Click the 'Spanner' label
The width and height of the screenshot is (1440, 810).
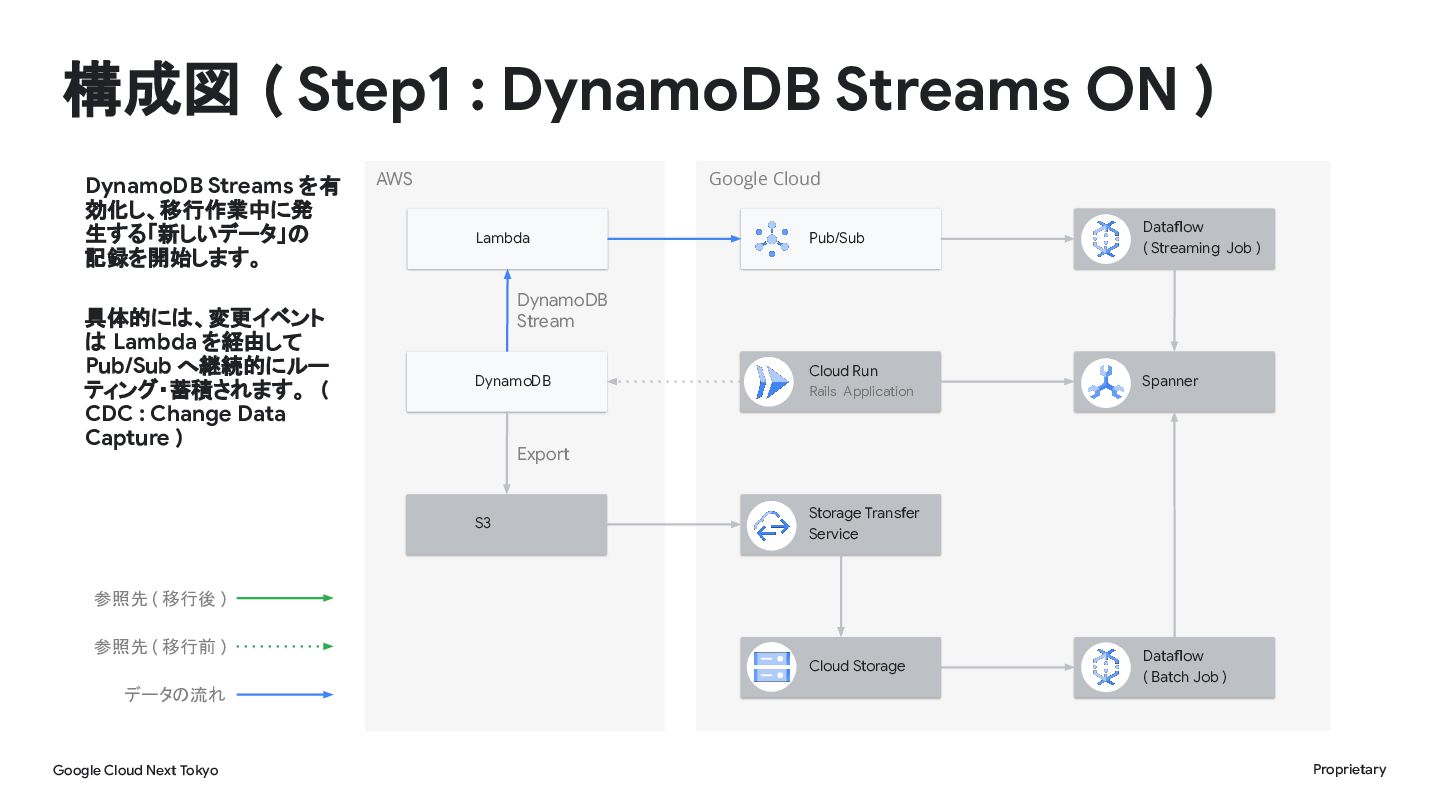pyautogui.click(x=1170, y=382)
